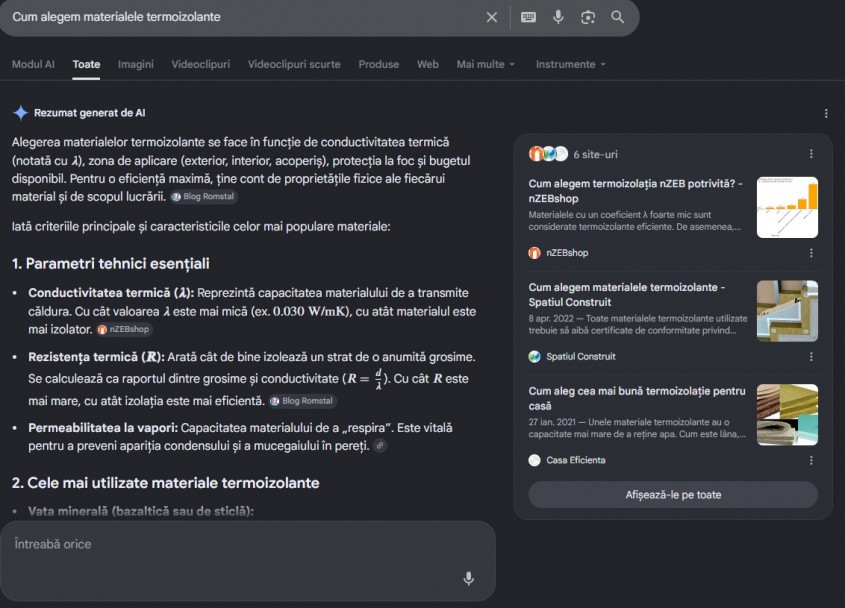Image resolution: width=845 pixels, height=608 pixels.
Task: Open the options menu next to Spatiul Construit
Action: [811, 356]
